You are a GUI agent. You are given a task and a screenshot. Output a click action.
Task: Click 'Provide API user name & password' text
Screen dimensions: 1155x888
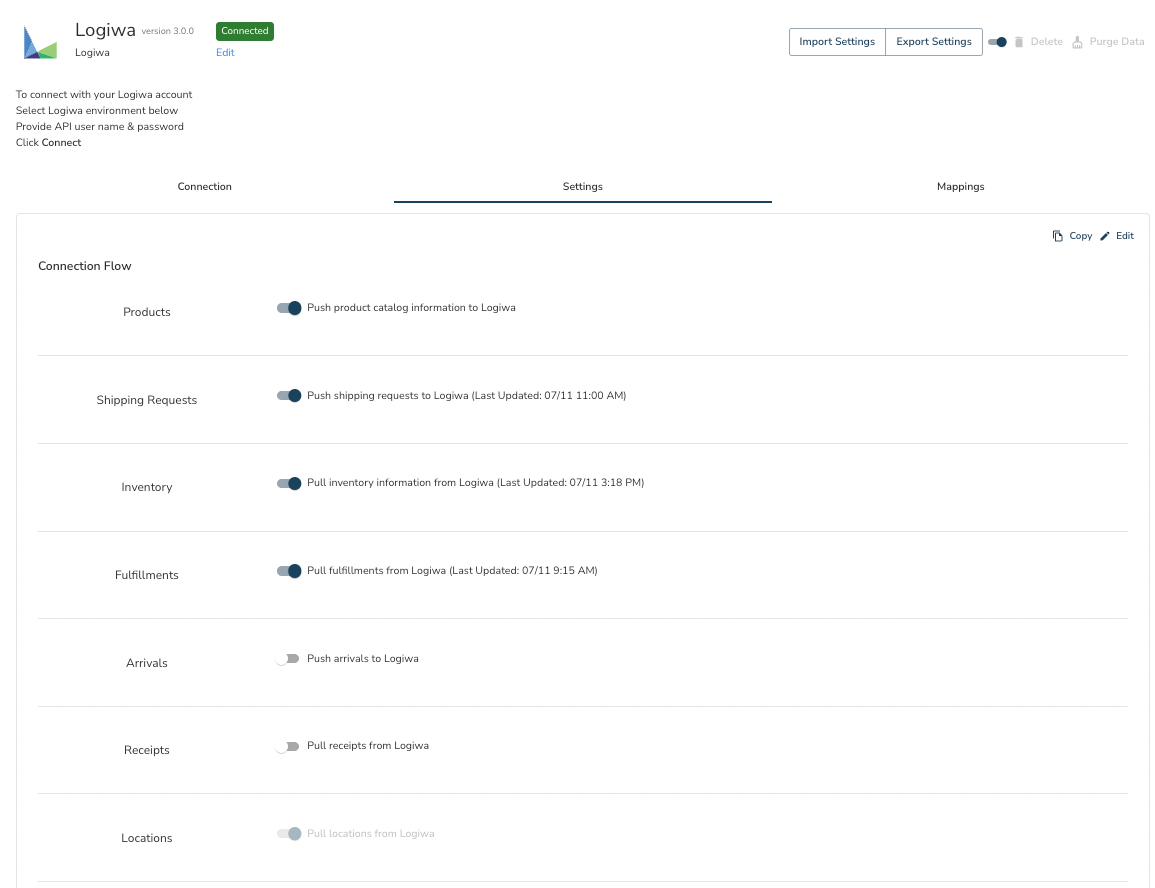[100, 127]
